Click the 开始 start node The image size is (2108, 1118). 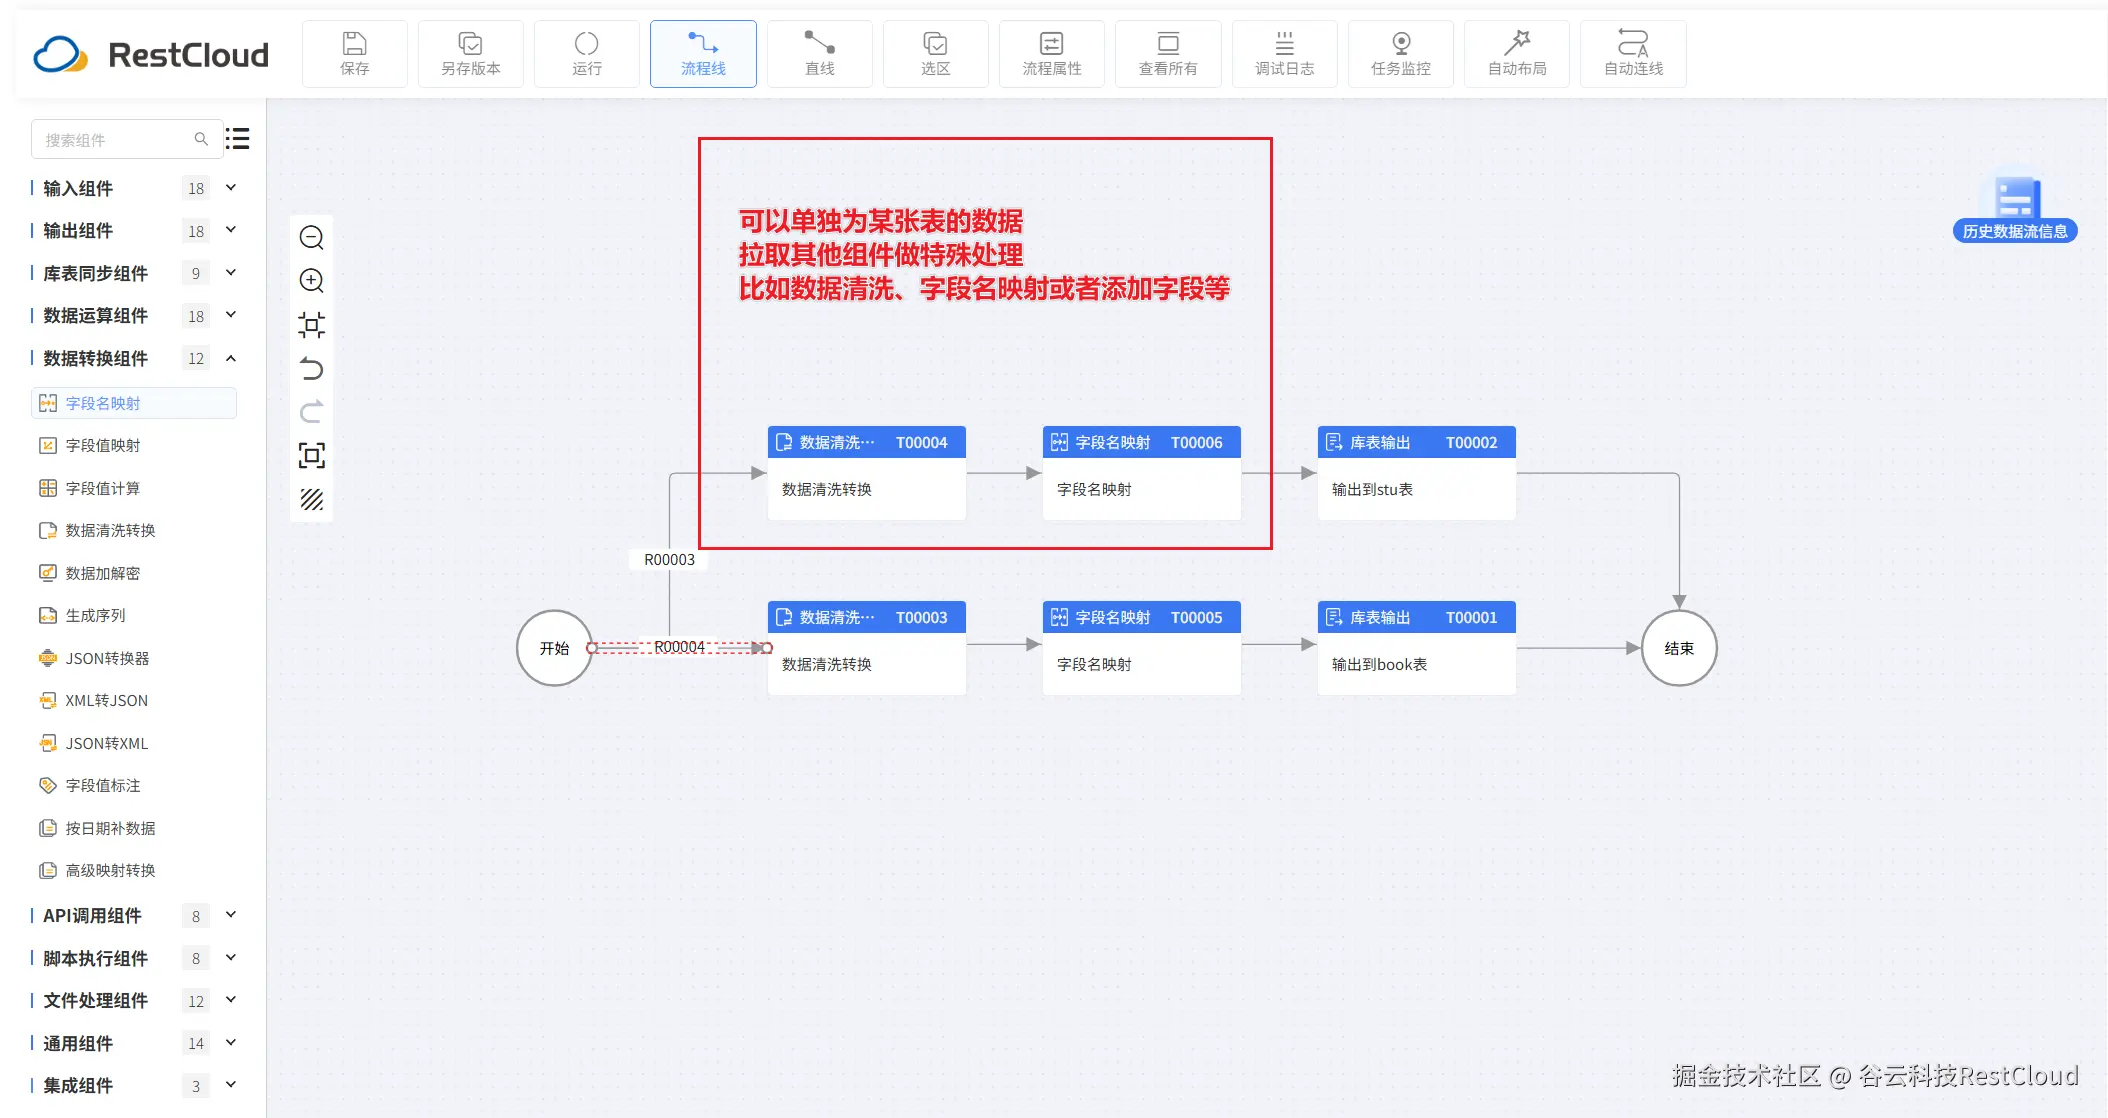click(x=554, y=648)
